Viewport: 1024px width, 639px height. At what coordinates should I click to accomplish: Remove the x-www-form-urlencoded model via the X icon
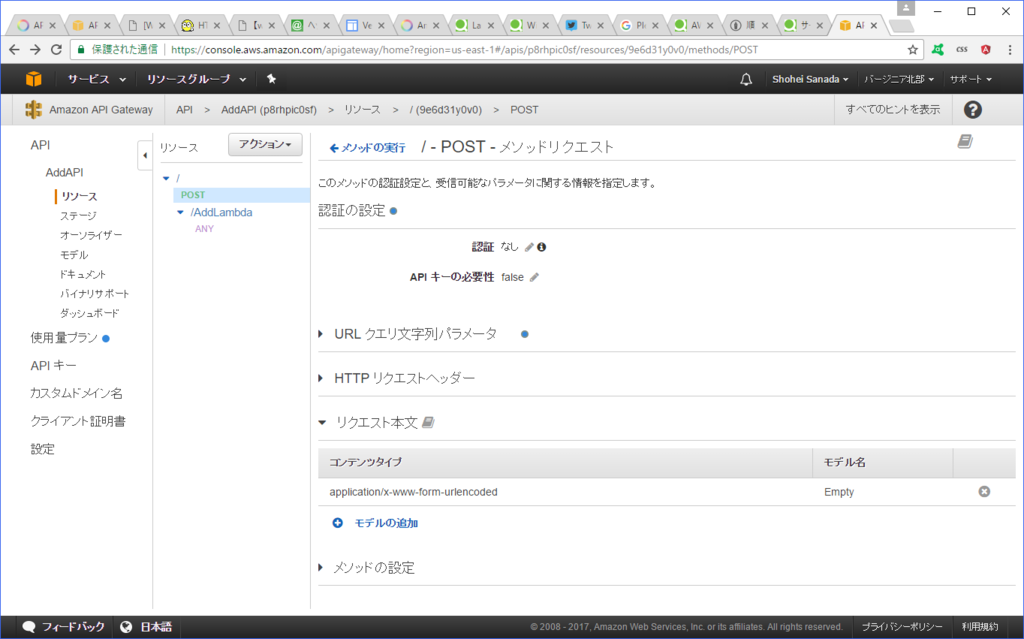[x=984, y=491]
